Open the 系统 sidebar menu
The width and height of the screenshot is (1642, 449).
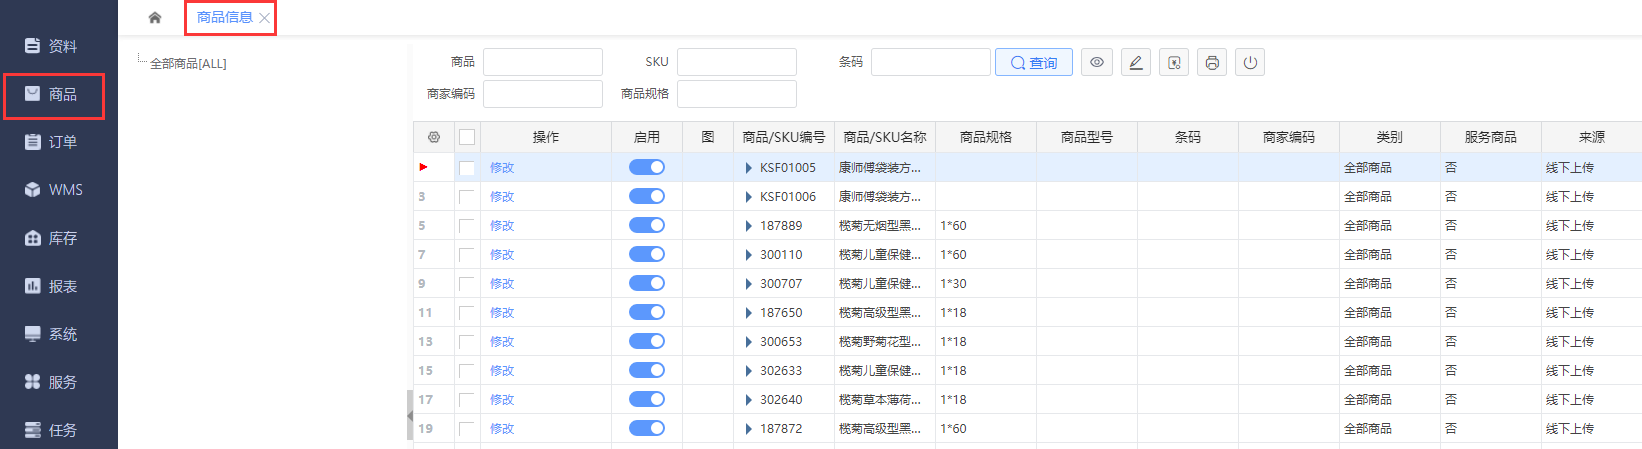tap(51, 334)
